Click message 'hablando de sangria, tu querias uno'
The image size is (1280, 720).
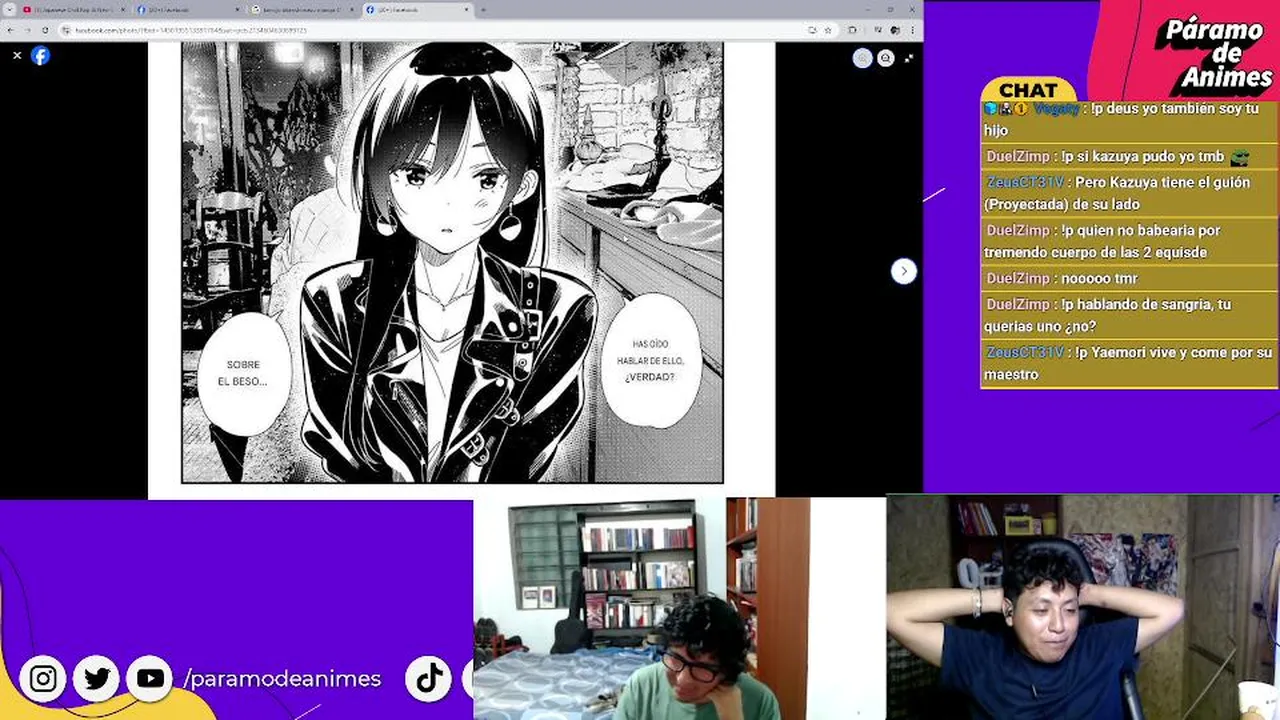coord(1129,315)
